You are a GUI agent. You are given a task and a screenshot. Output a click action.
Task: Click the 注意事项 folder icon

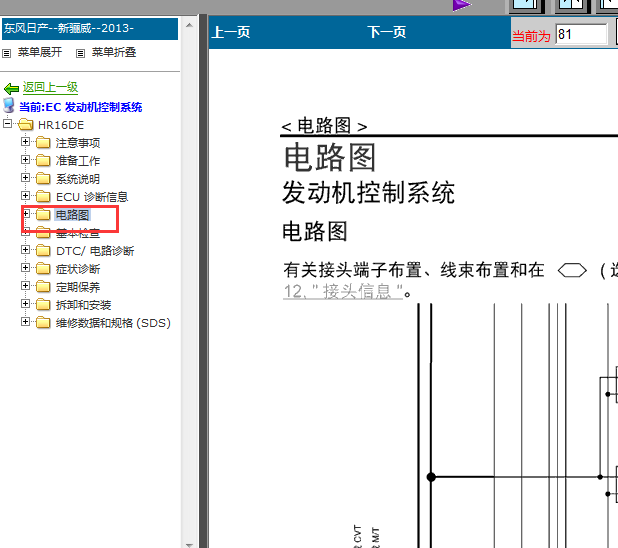(43, 142)
